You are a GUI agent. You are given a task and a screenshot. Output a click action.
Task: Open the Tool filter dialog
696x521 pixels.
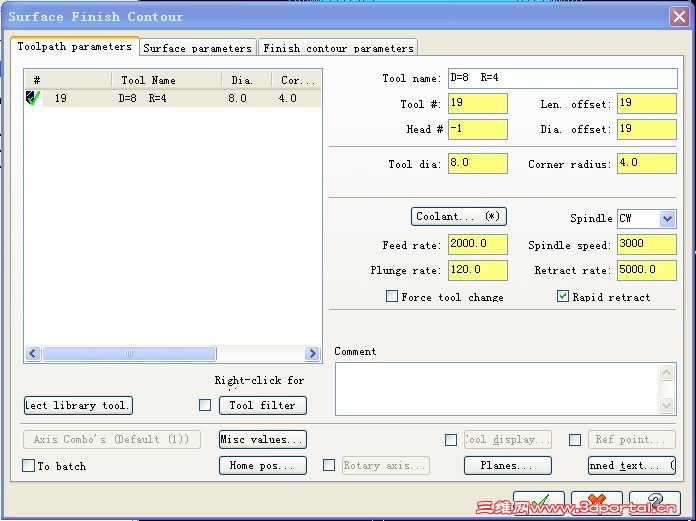tap(262, 405)
